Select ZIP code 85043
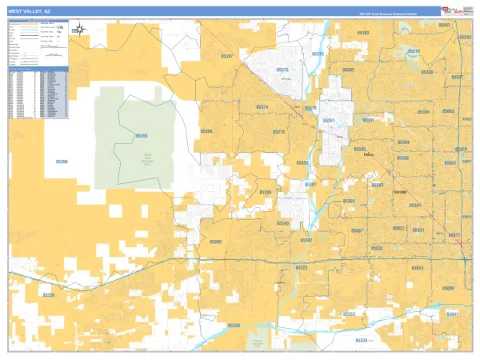Image resolution: width=480 pixels, height=360 pixels. point(417,268)
